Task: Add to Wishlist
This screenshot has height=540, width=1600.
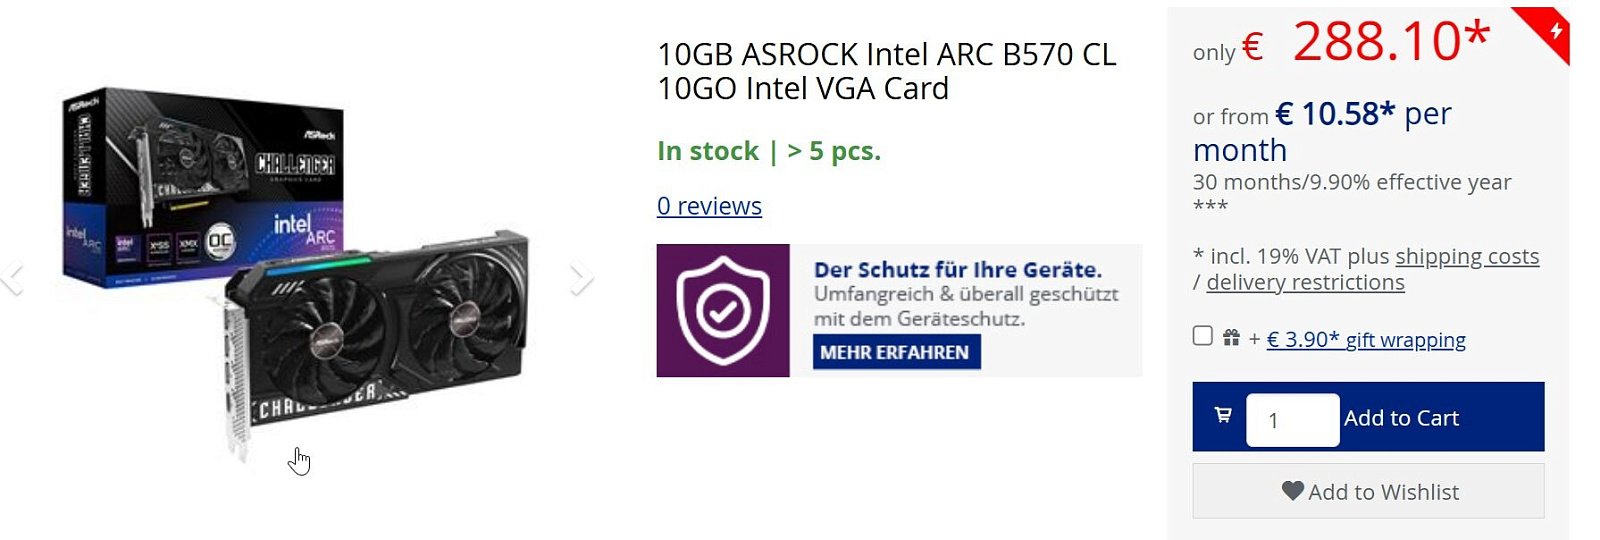Action: tap(1368, 491)
